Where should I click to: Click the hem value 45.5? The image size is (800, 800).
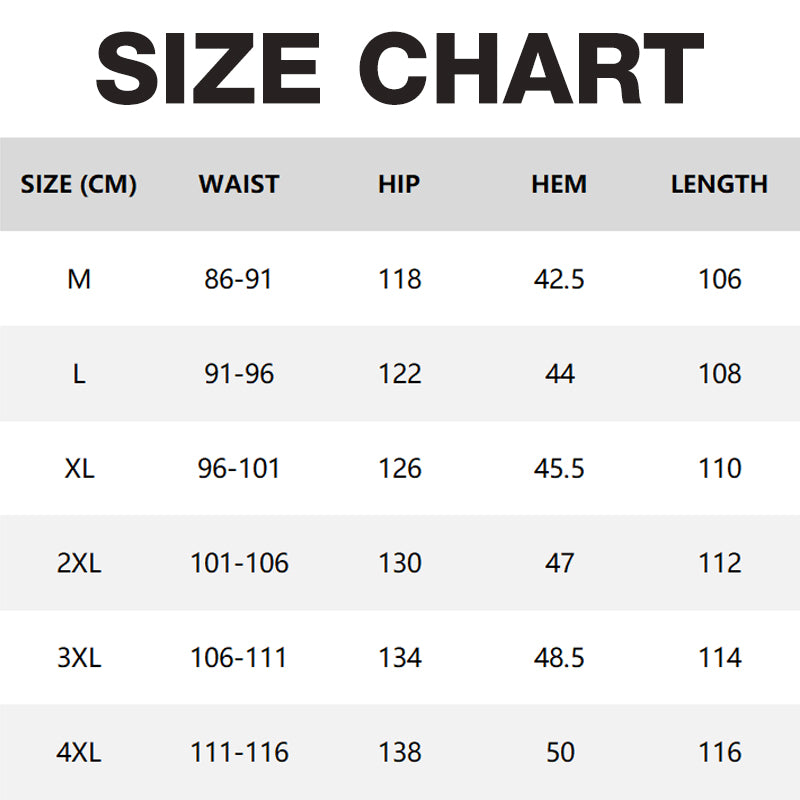[x=559, y=468]
